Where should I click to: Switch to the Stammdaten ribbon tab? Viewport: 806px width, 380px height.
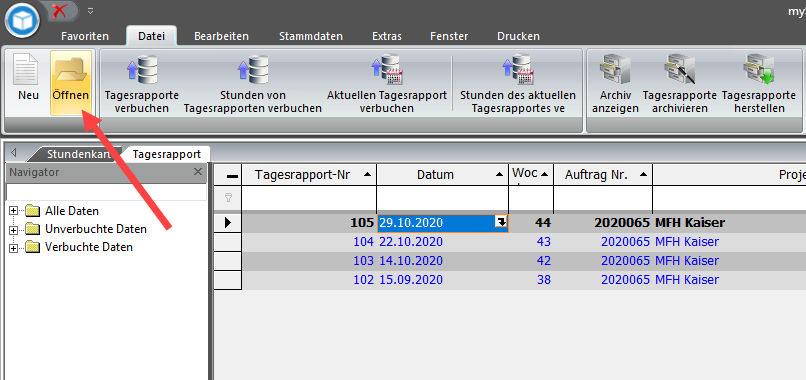click(311, 37)
